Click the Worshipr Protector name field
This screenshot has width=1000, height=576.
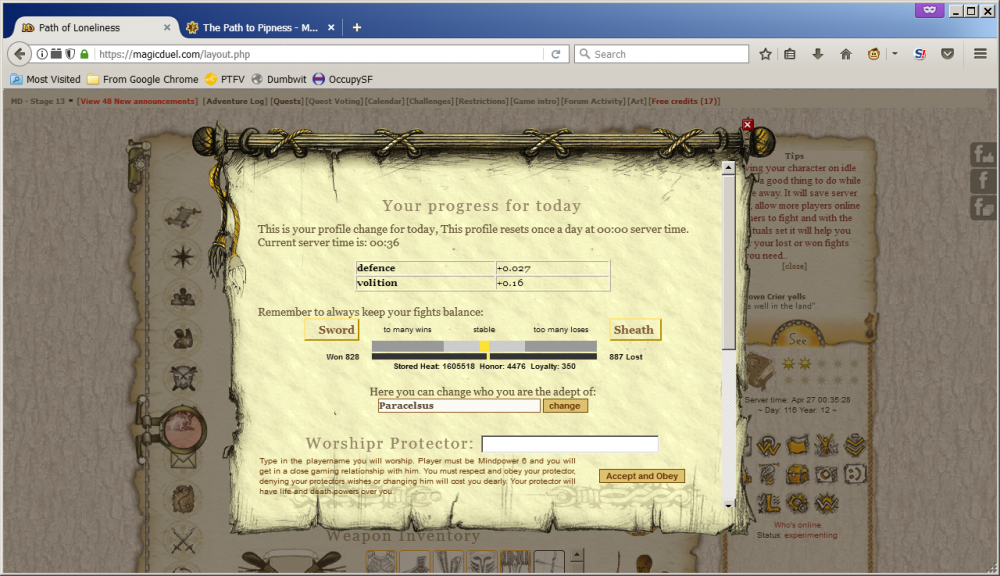[x=570, y=444]
